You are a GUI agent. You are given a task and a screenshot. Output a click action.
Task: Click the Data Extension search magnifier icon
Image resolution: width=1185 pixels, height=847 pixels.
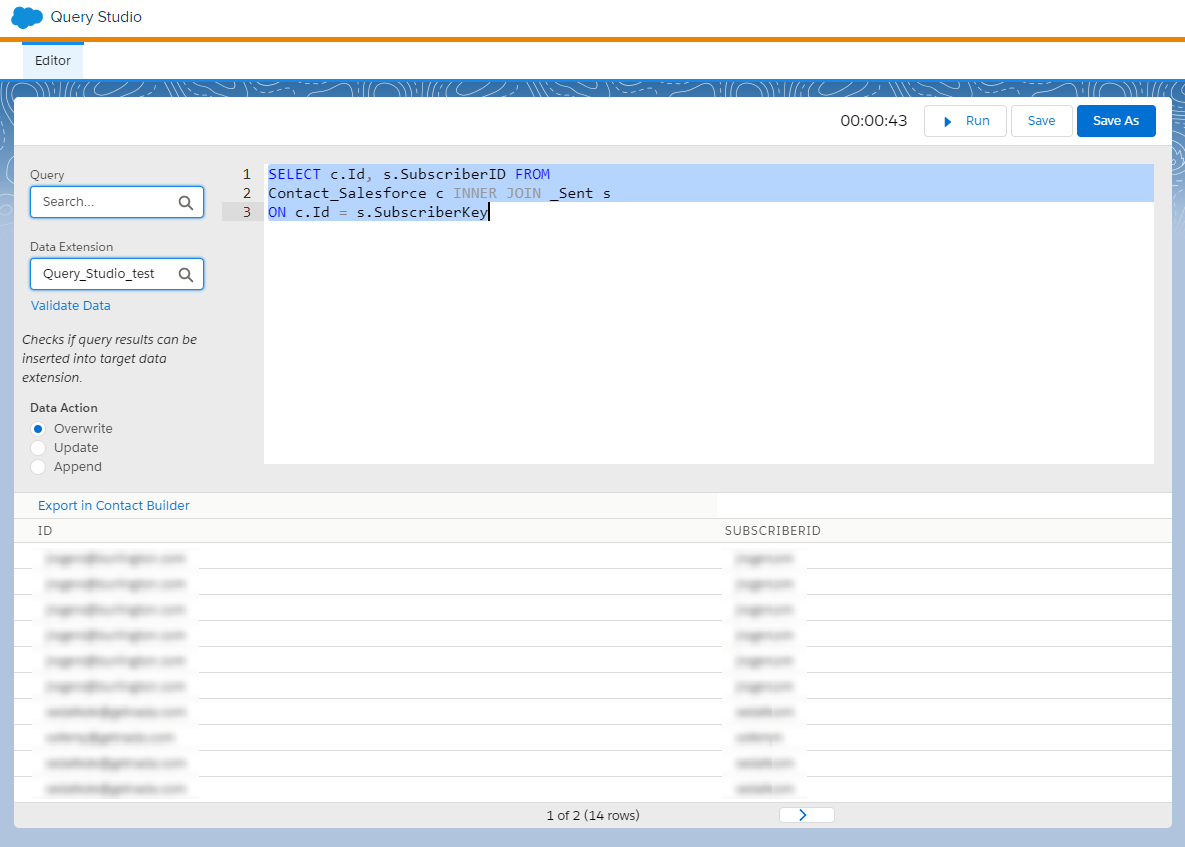pos(186,274)
